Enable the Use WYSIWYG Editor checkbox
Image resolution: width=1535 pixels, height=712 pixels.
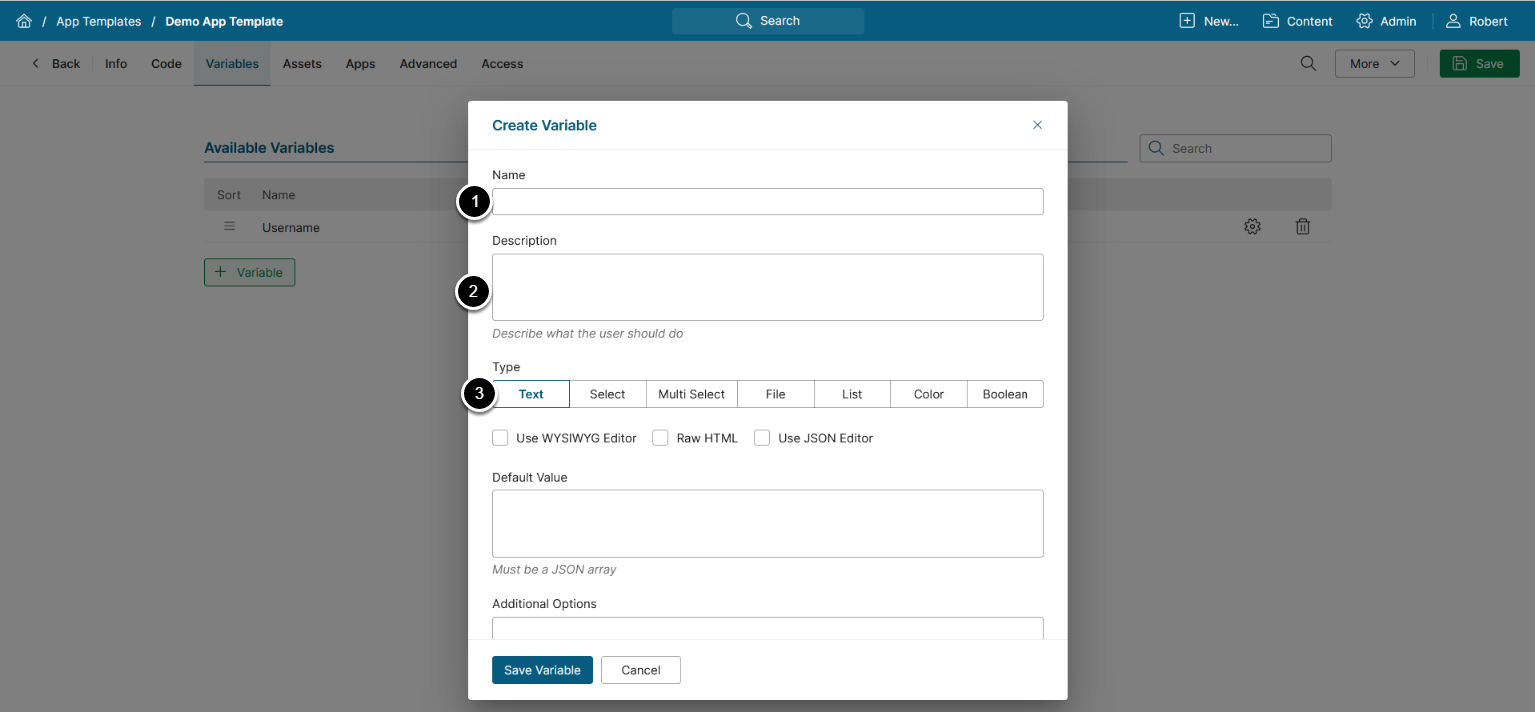pyautogui.click(x=501, y=438)
